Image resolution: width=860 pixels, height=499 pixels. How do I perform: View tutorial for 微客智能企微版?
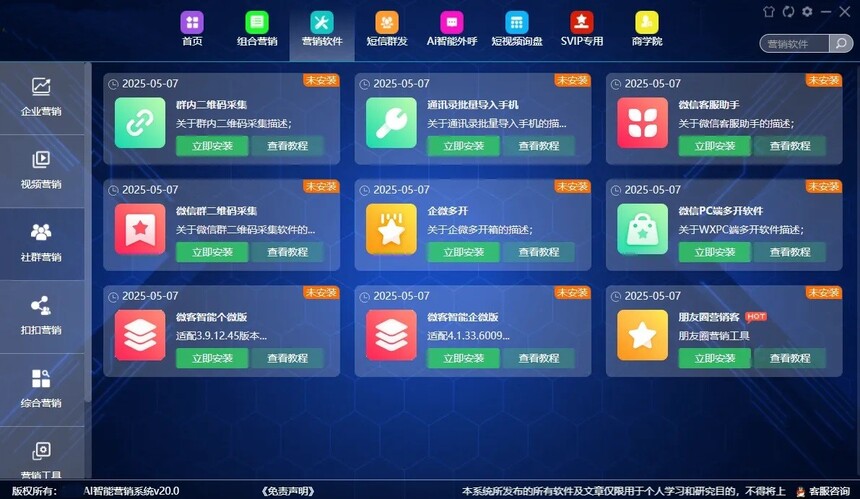[539, 358]
